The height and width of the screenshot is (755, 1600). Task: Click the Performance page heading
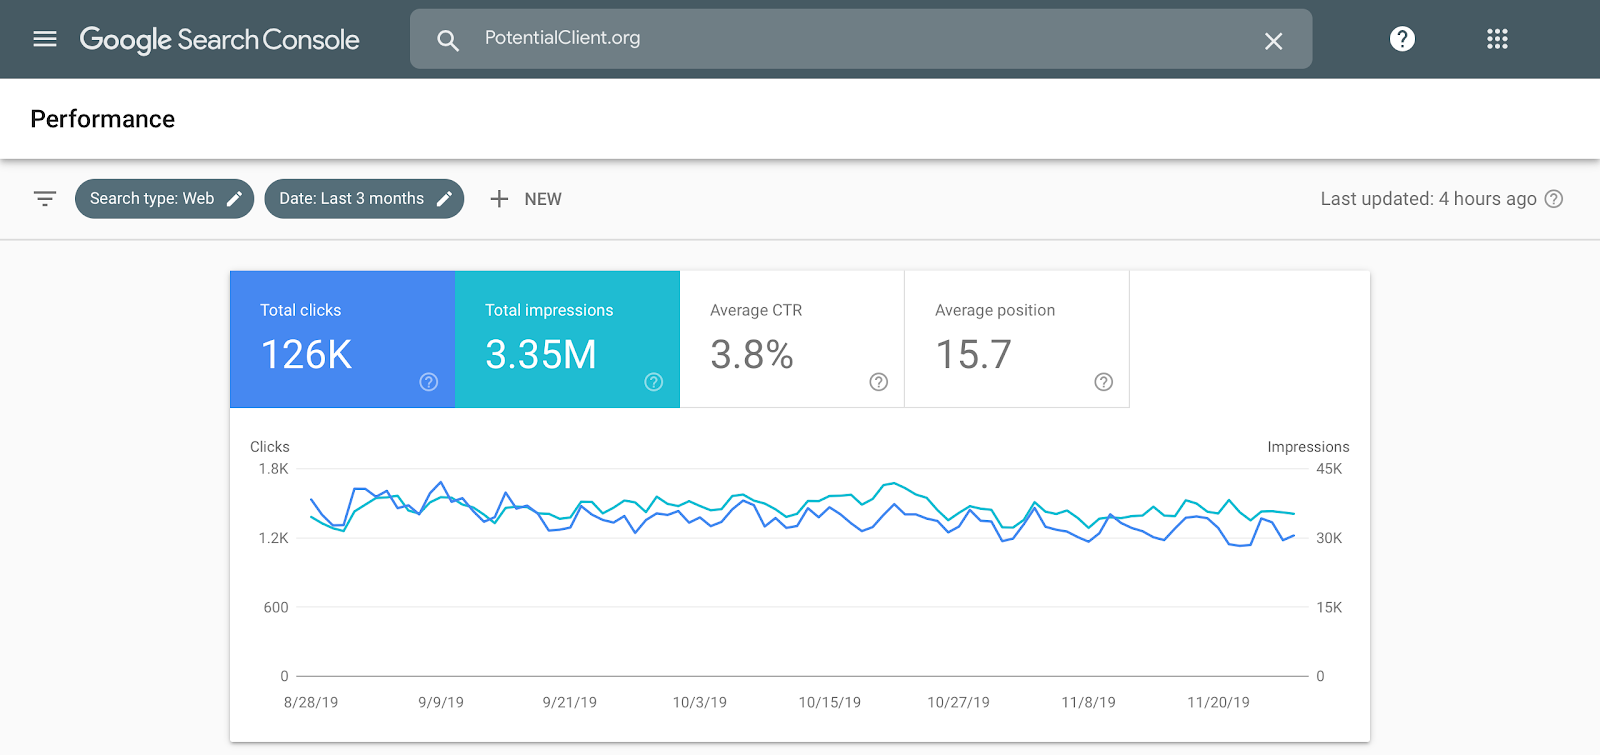tap(103, 119)
